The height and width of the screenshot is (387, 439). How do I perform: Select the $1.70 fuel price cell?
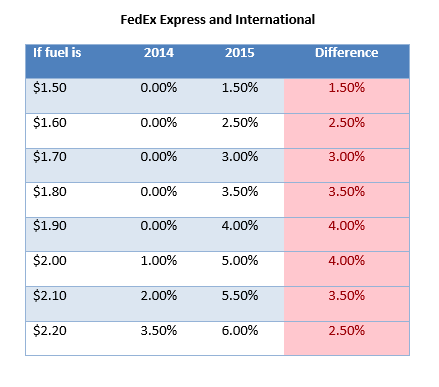tap(50, 157)
